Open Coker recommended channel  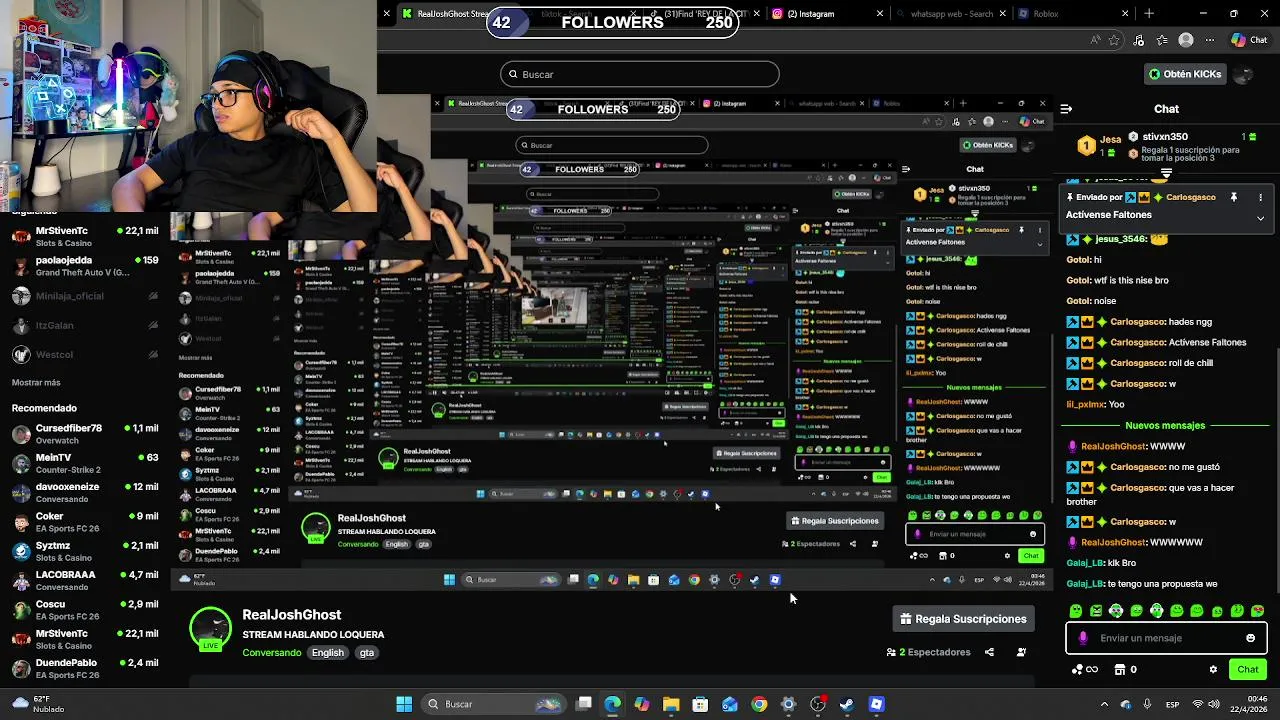coord(85,522)
